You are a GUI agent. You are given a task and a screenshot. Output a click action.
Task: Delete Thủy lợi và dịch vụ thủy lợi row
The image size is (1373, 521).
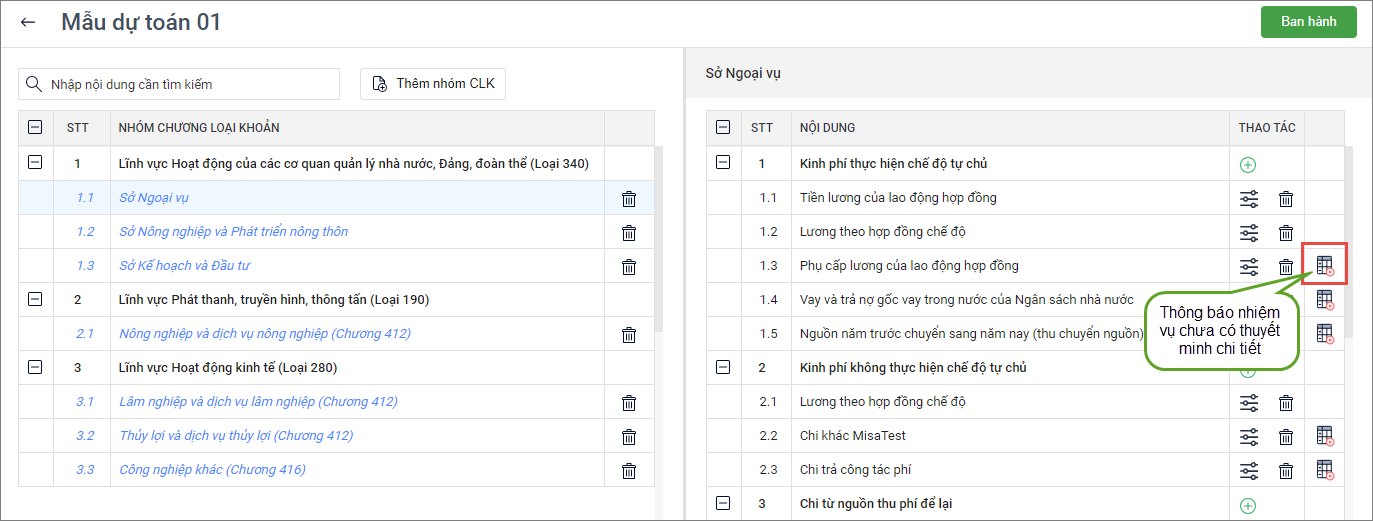click(x=629, y=437)
